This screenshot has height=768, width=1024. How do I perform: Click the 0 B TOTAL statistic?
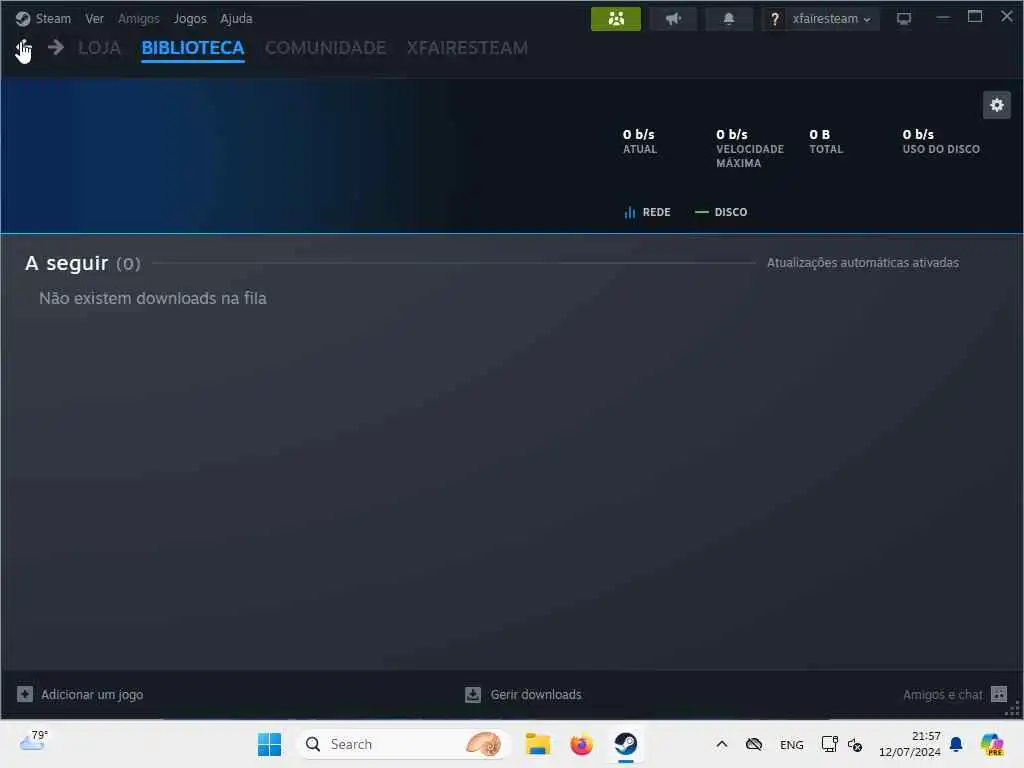(826, 141)
